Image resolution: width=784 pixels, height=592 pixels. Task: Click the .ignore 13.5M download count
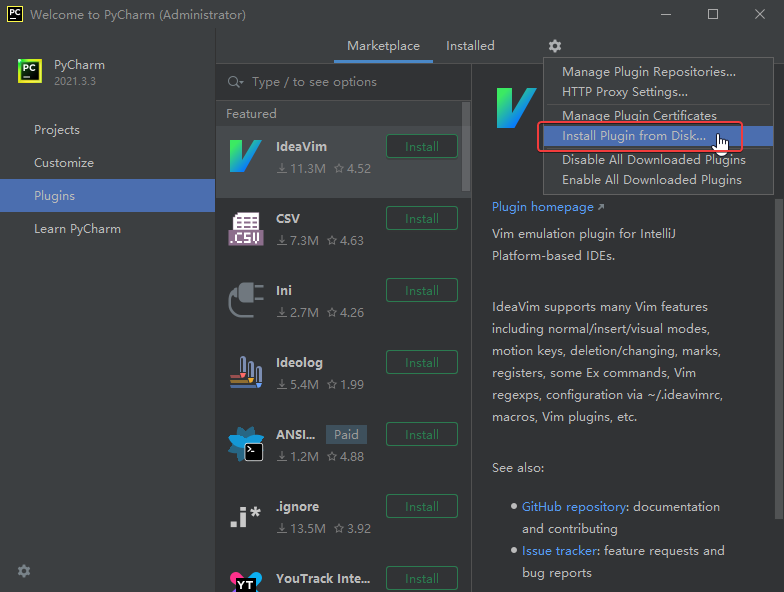pyautogui.click(x=302, y=528)
